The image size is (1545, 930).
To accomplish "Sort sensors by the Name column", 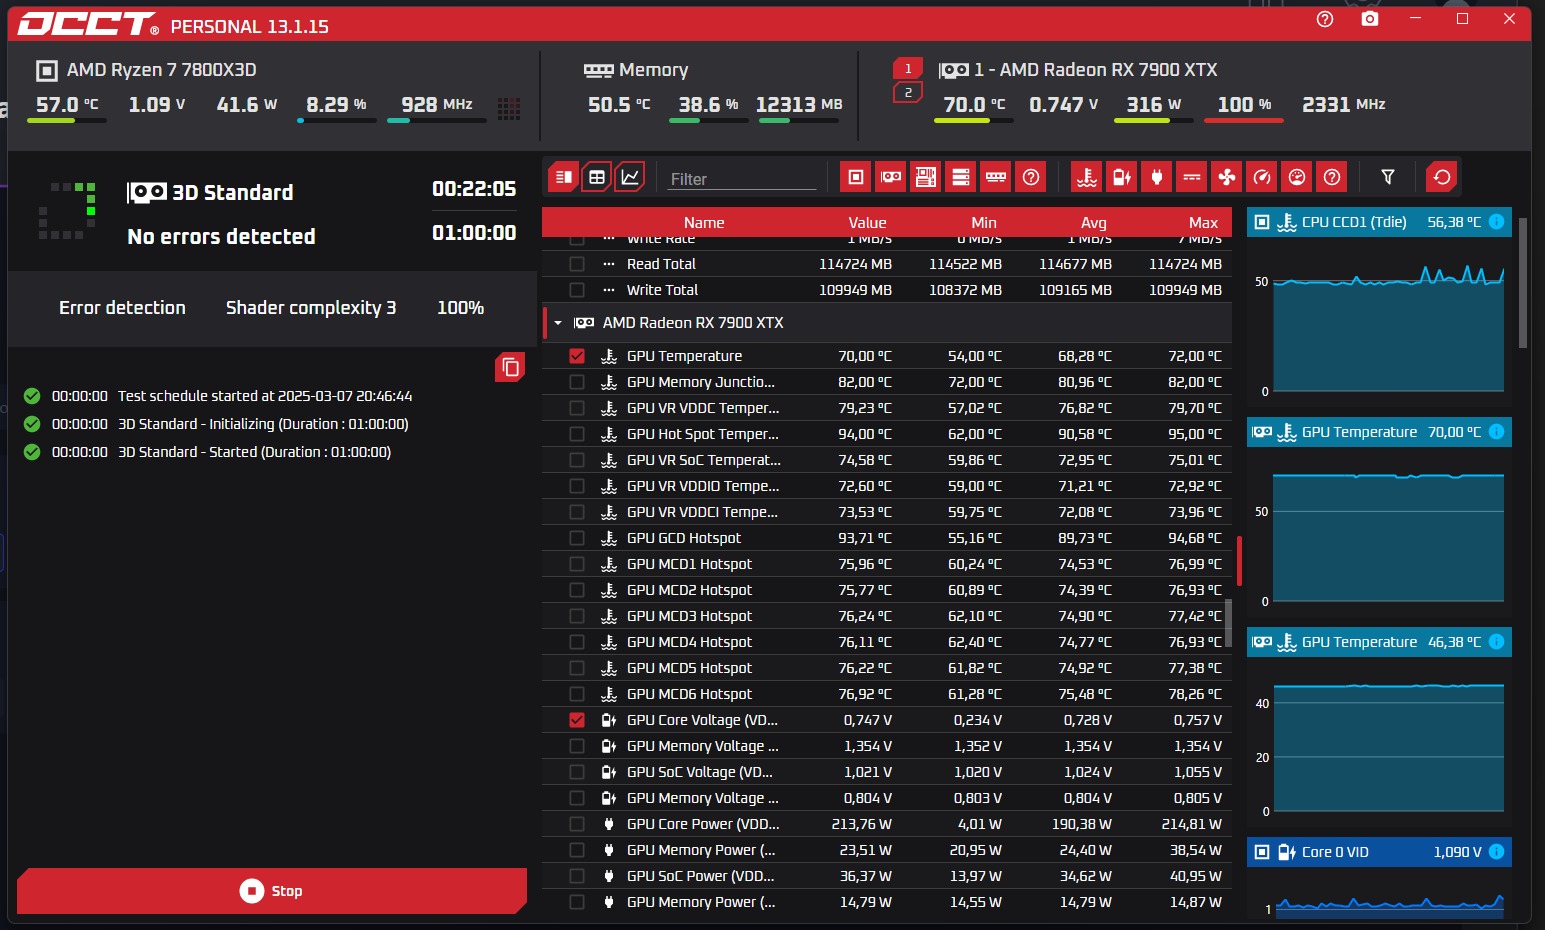I will click(x=704, y=223).
